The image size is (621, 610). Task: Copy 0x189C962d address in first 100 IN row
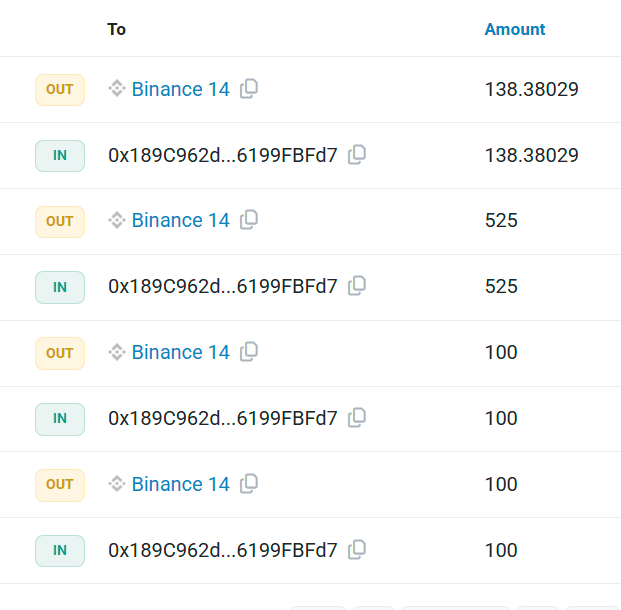356,418
